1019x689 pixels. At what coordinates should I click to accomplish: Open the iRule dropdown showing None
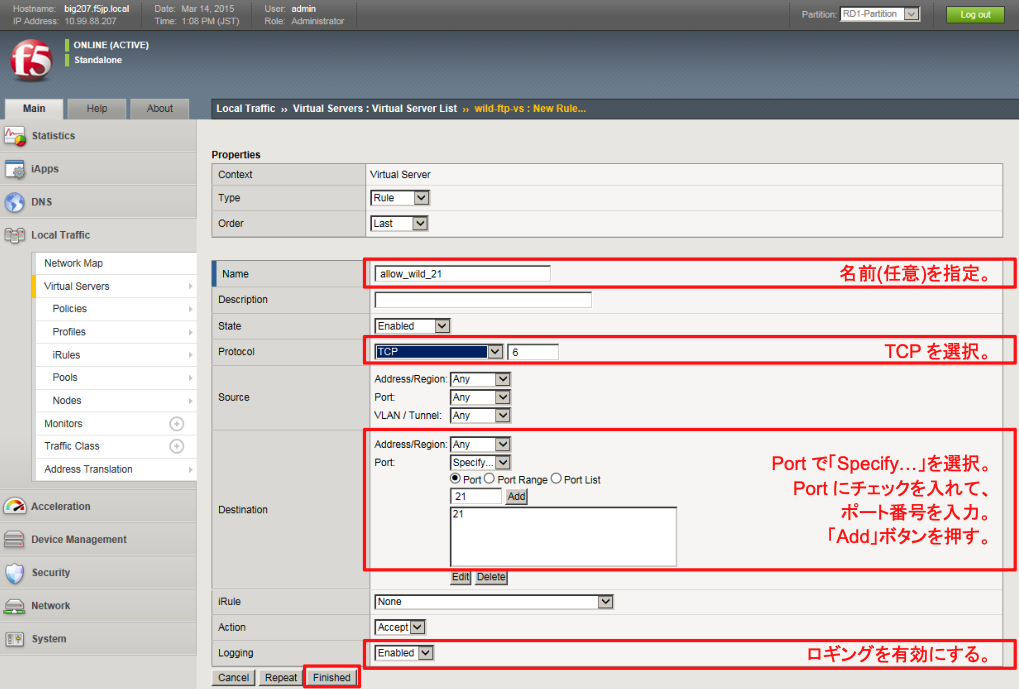494,602
